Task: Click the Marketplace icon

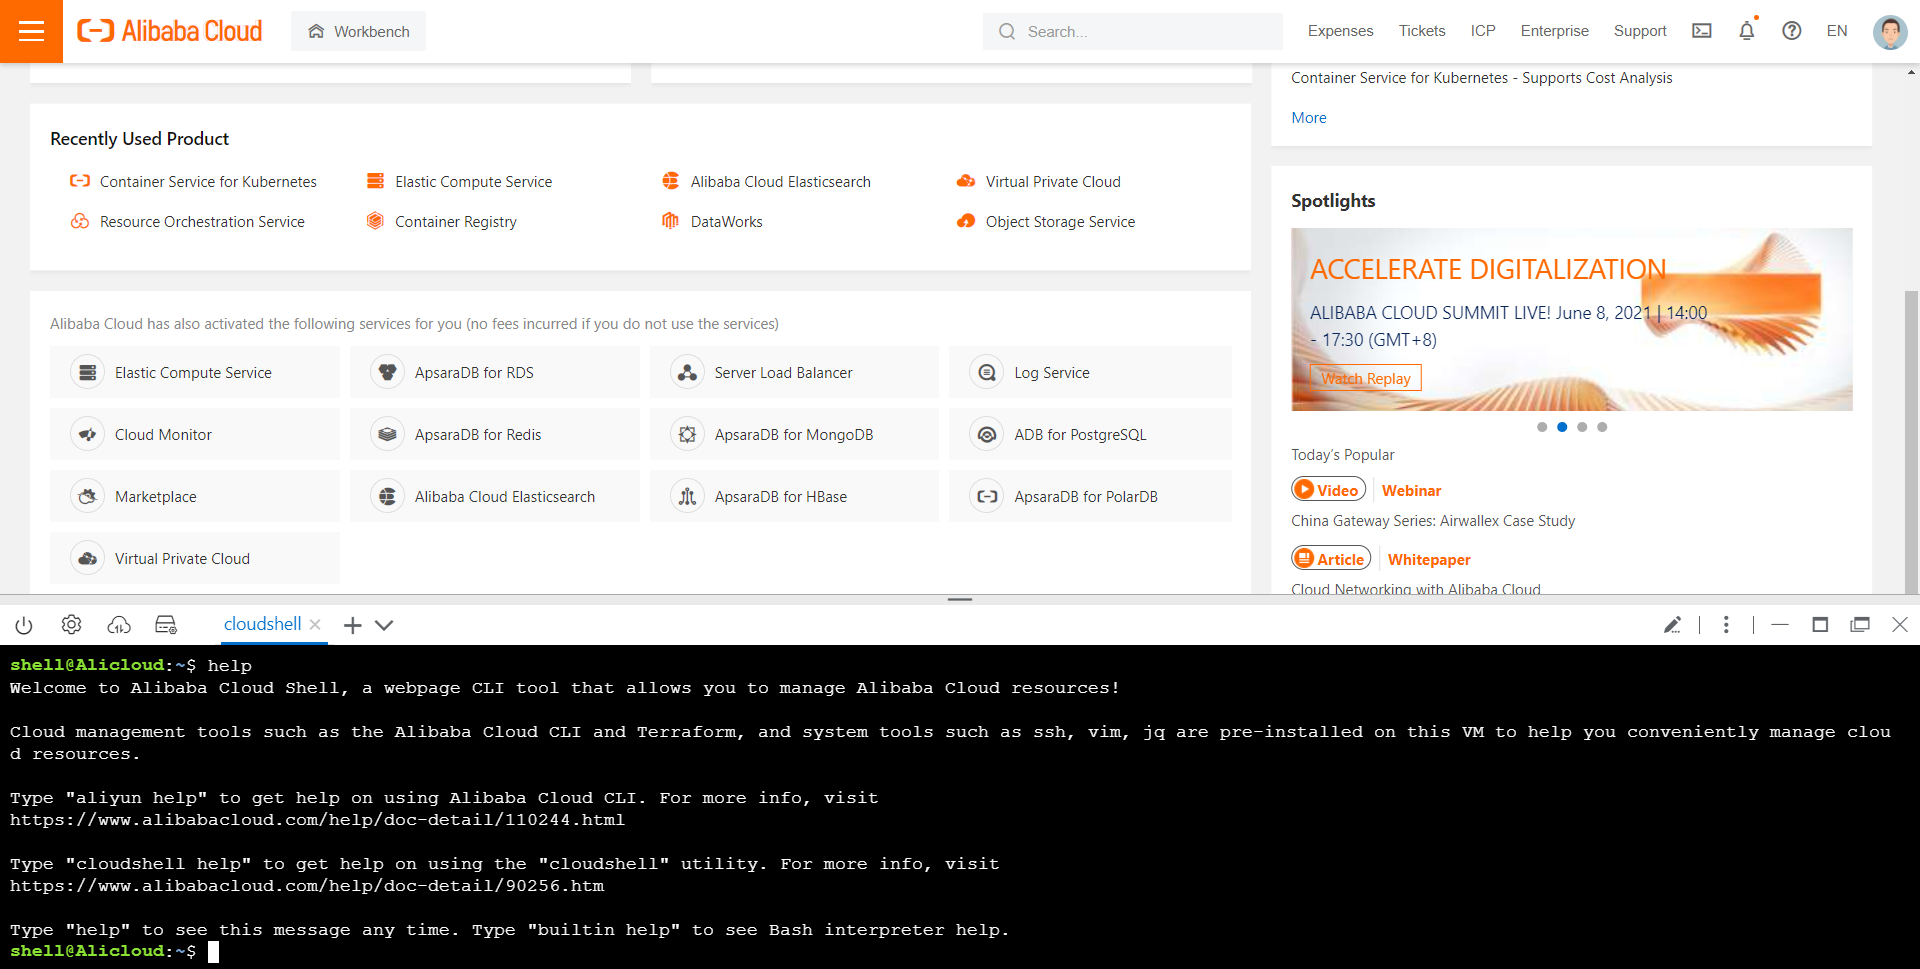Action: [88, 497]
